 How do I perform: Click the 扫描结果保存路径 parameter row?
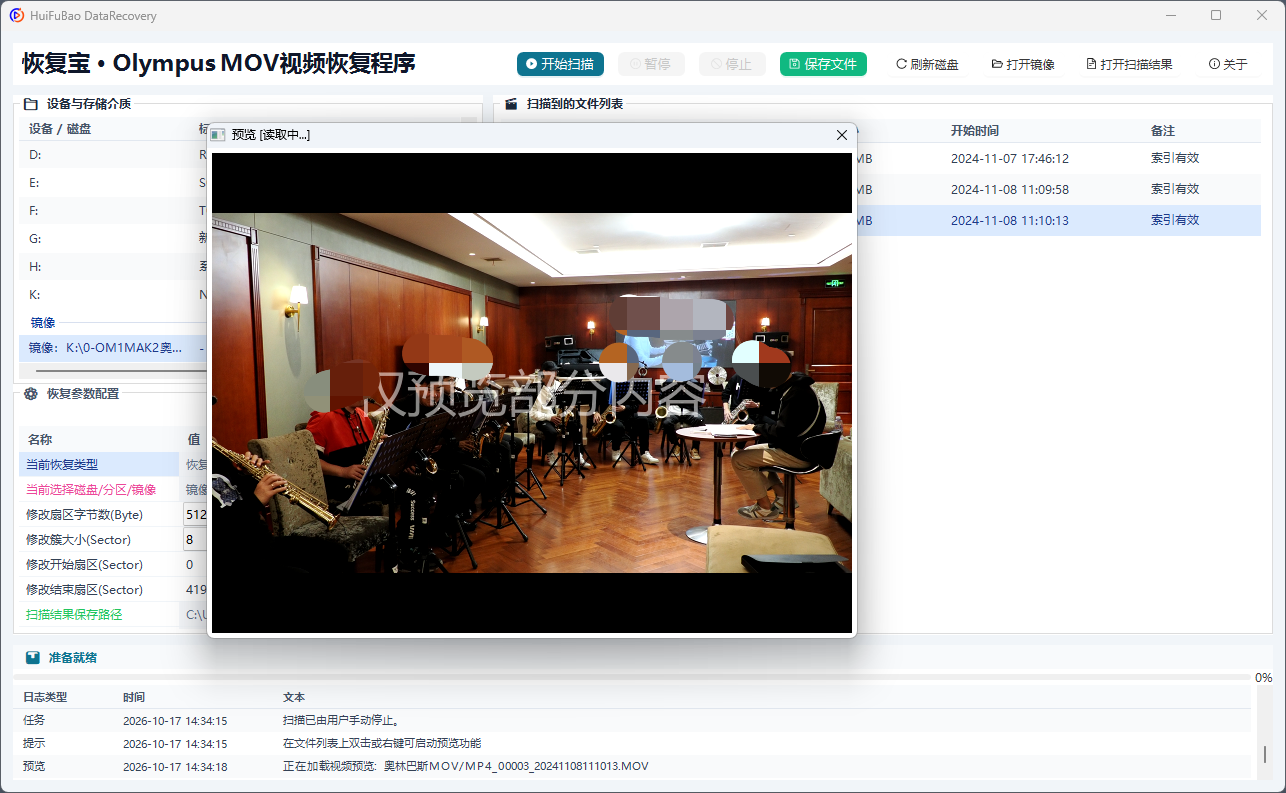[x=113, y=614]
